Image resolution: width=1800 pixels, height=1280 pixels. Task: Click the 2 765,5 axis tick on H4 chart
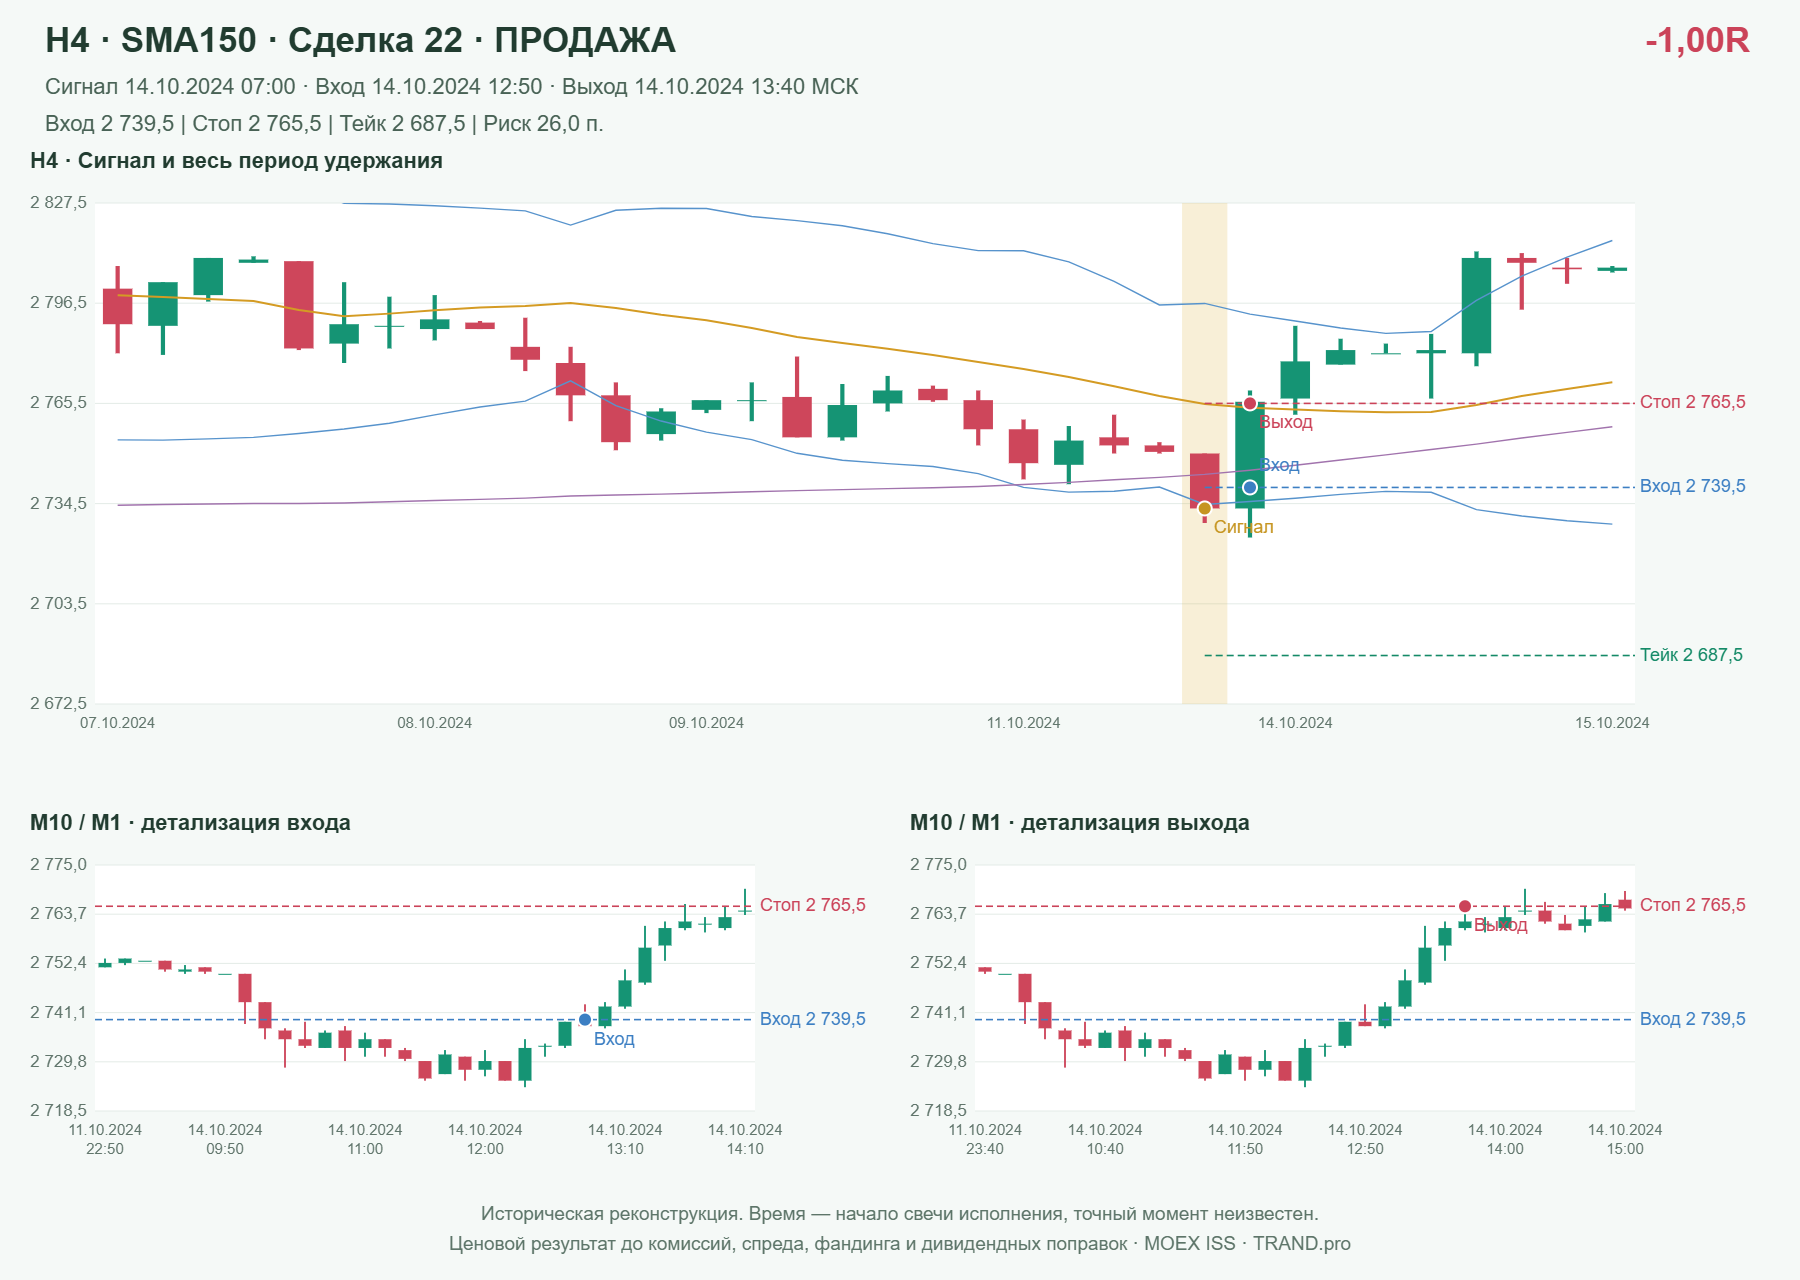58,403
